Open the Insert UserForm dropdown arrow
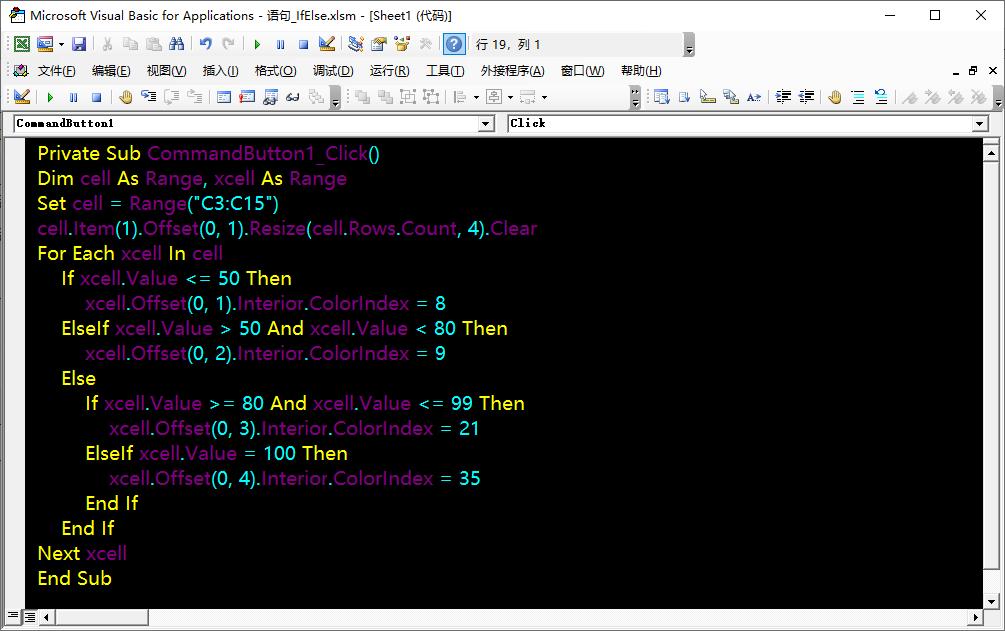Image resolution: width=1005 pixels, height=631 pixels. point(61,44)
